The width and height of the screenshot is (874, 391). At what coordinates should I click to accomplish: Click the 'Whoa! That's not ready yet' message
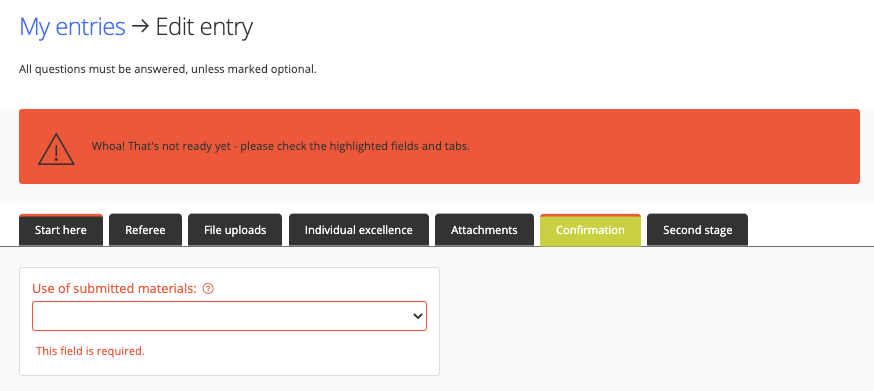(280, 147)
